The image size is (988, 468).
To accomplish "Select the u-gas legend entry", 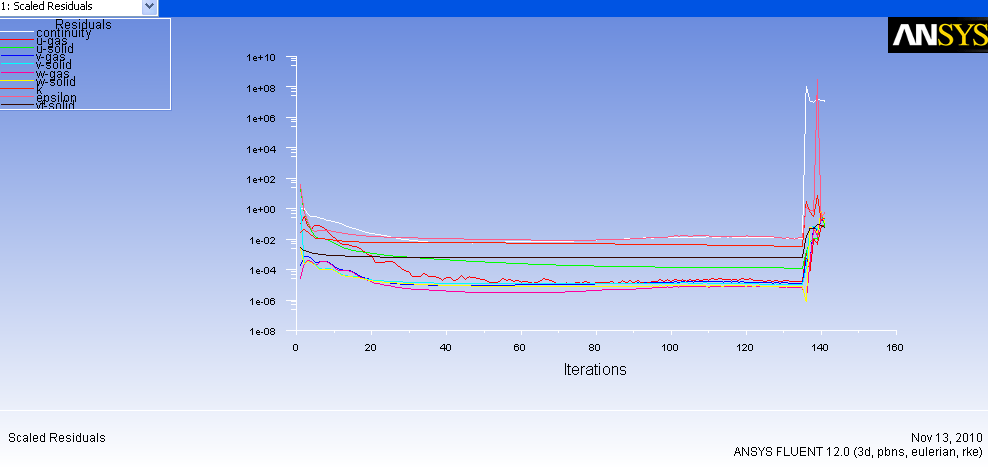I will pyautogui.click(x=52, y=41).
